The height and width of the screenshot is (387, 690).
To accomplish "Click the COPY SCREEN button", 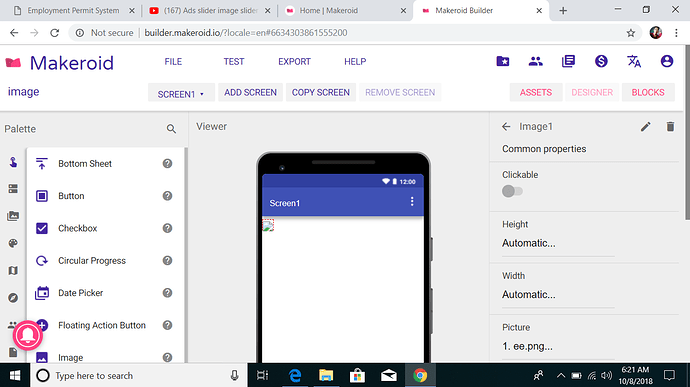I will [321, 92].
